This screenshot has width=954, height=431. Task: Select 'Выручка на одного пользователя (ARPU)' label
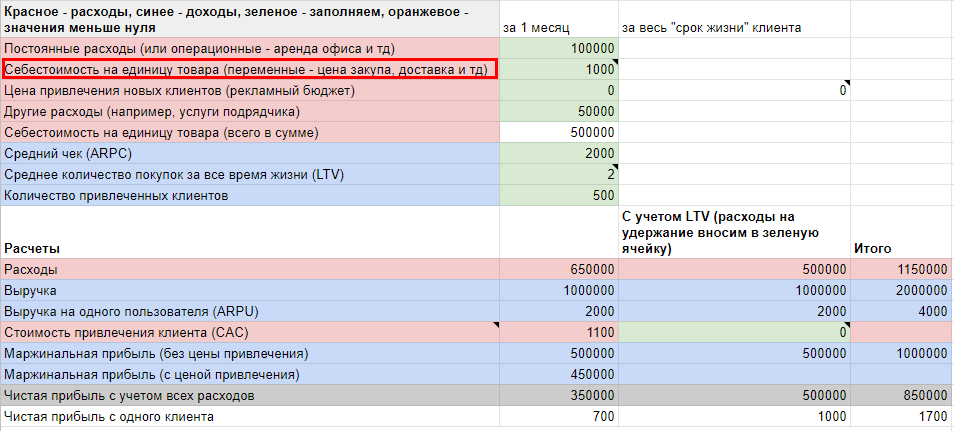click(x=250, y=311)
